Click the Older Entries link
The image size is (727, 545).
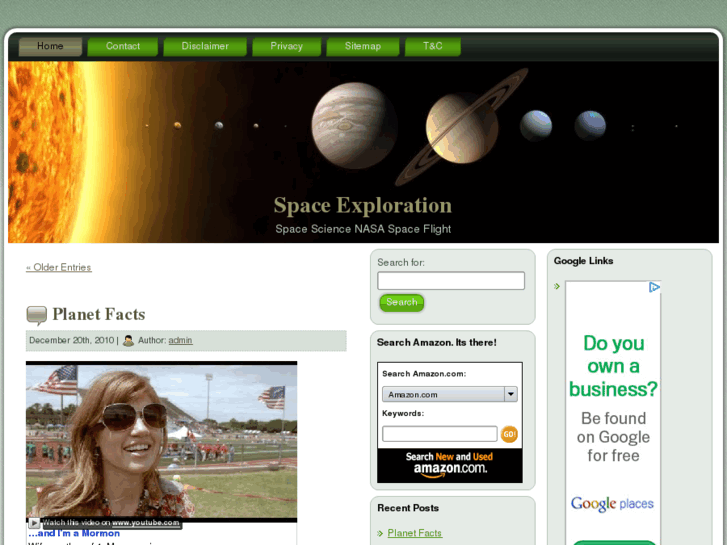[59, 267]
